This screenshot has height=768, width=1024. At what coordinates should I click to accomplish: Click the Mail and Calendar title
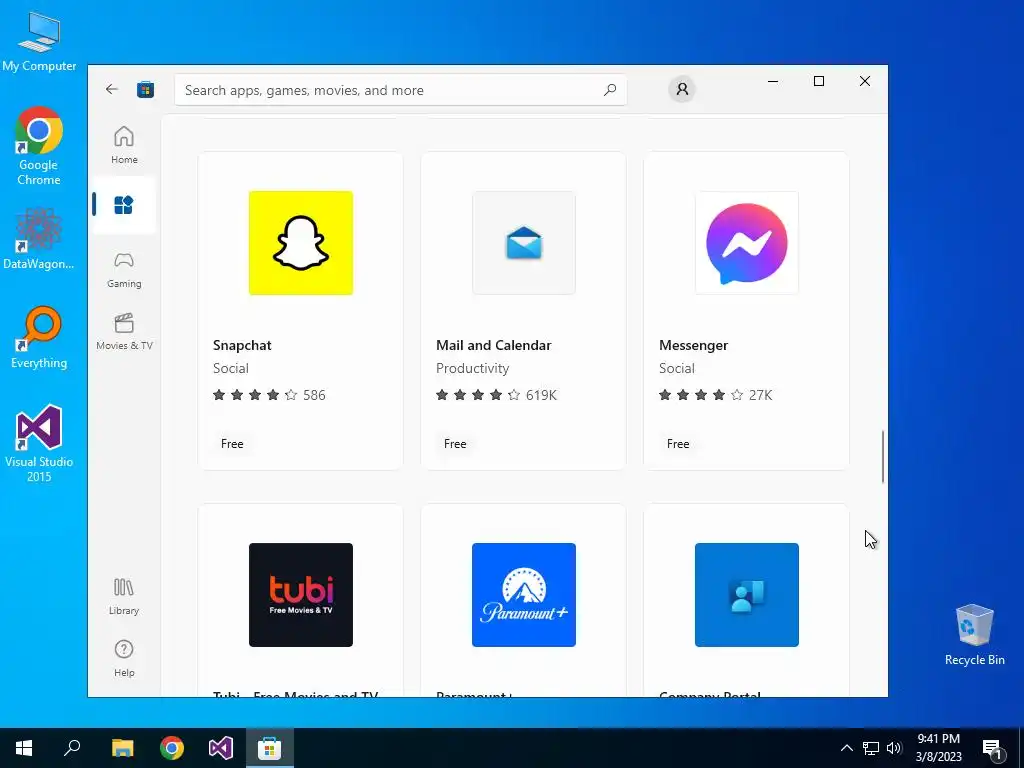(494, 345)
